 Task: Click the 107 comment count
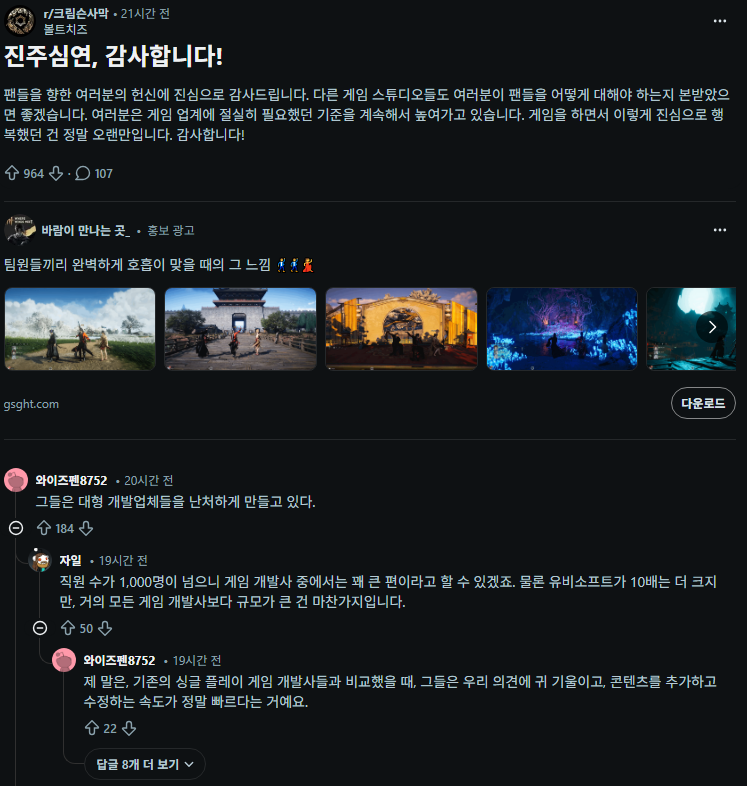point(103,173)
